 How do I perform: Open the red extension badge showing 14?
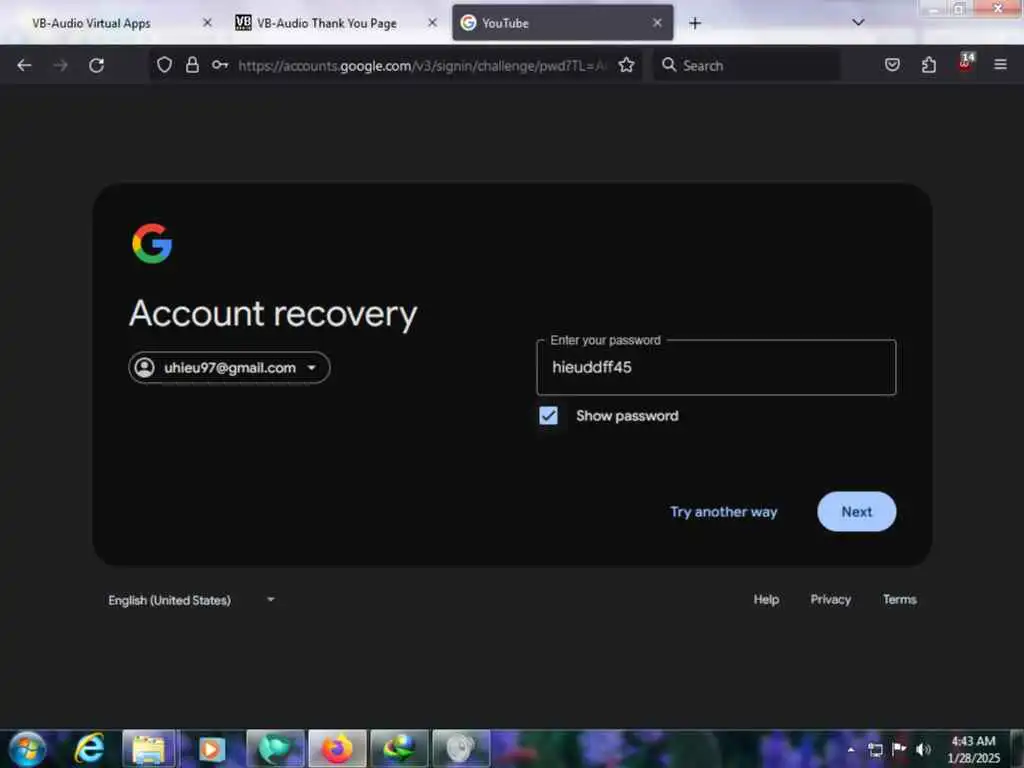(x=965, y=63)
